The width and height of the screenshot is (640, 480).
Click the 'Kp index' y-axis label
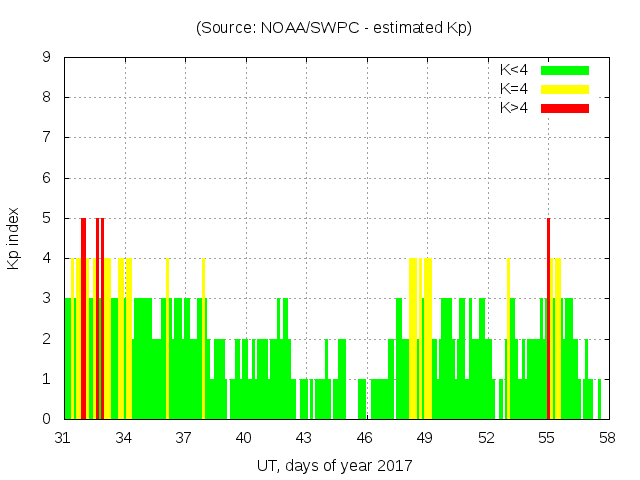[x=14, y=238]
